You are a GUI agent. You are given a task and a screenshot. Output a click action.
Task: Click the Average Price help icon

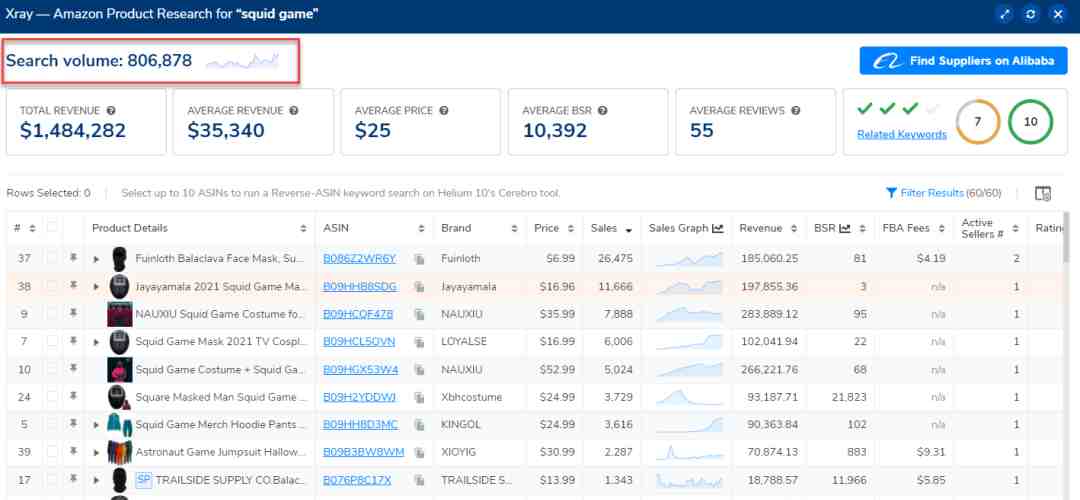pos(444,110)
